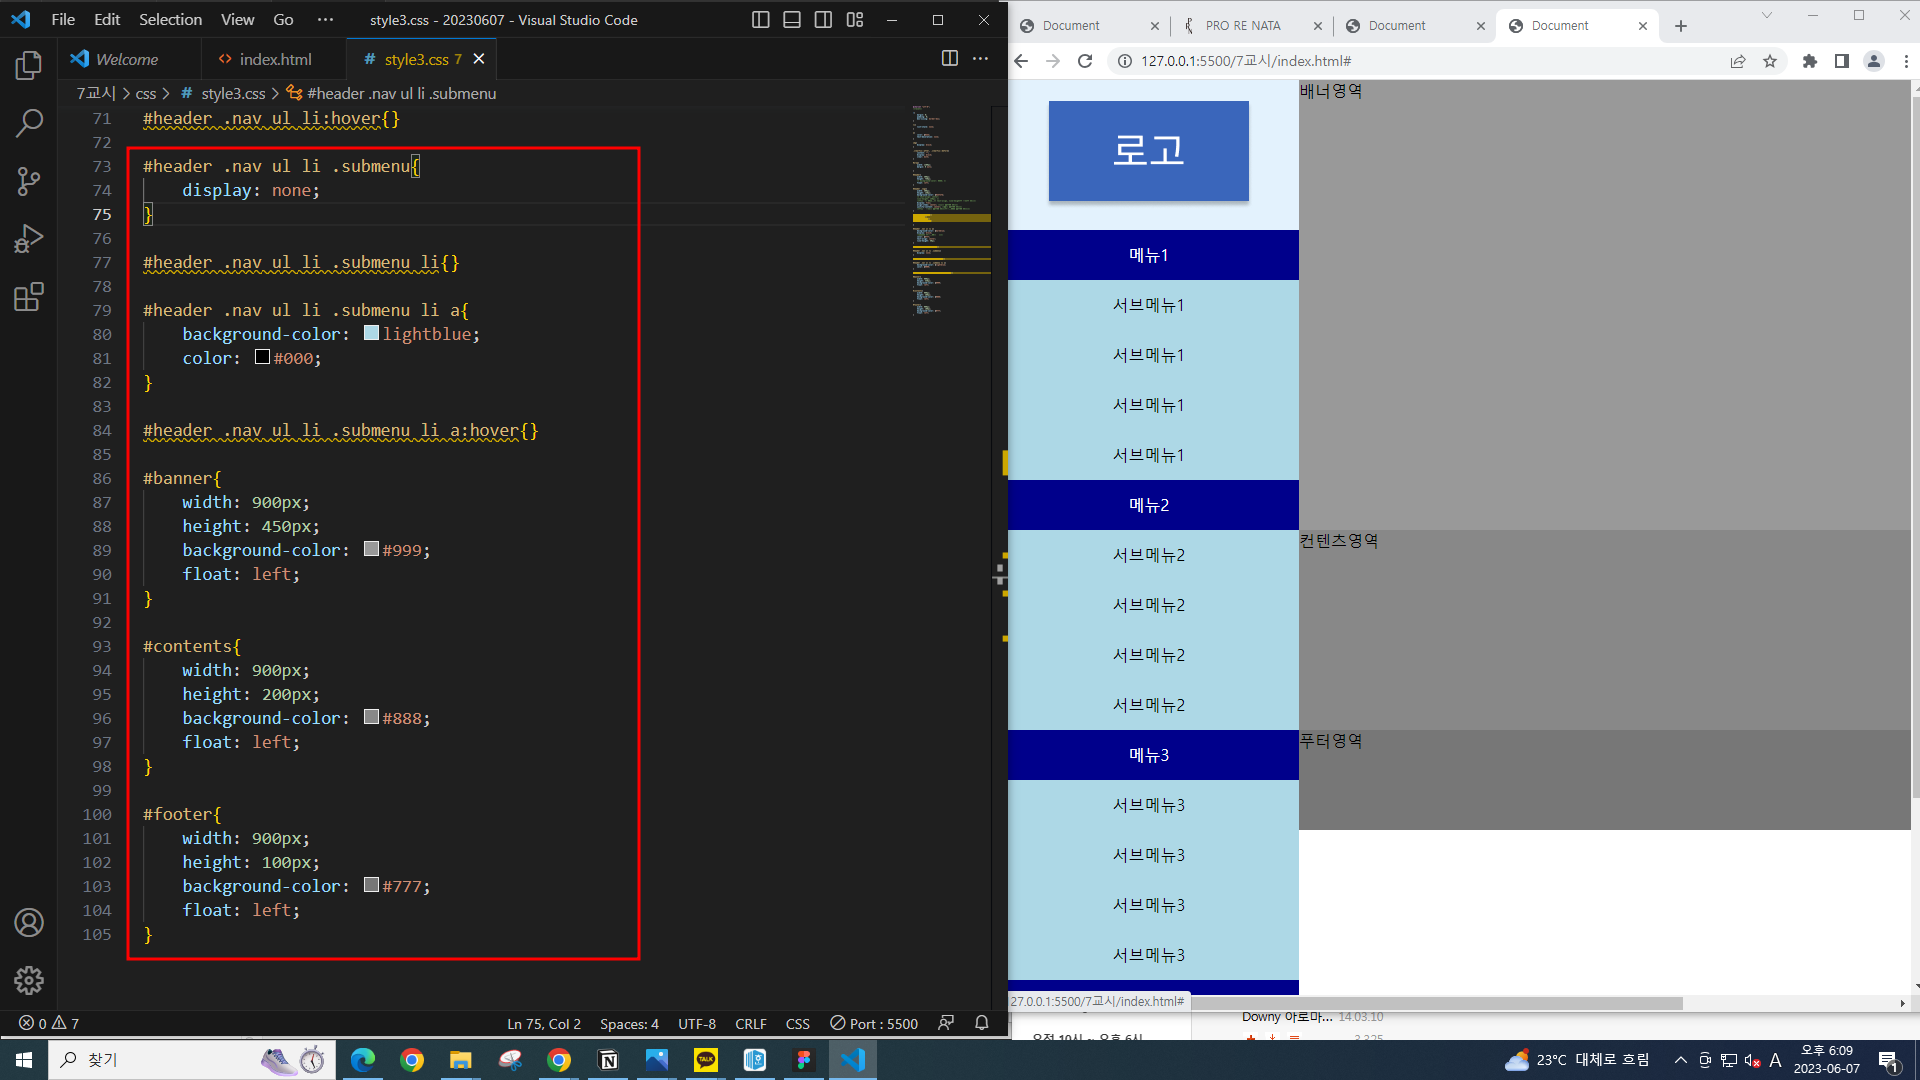Open the Selection menu
The width and height of the screenshot is (1920, 1080).
tap(170, 20)
